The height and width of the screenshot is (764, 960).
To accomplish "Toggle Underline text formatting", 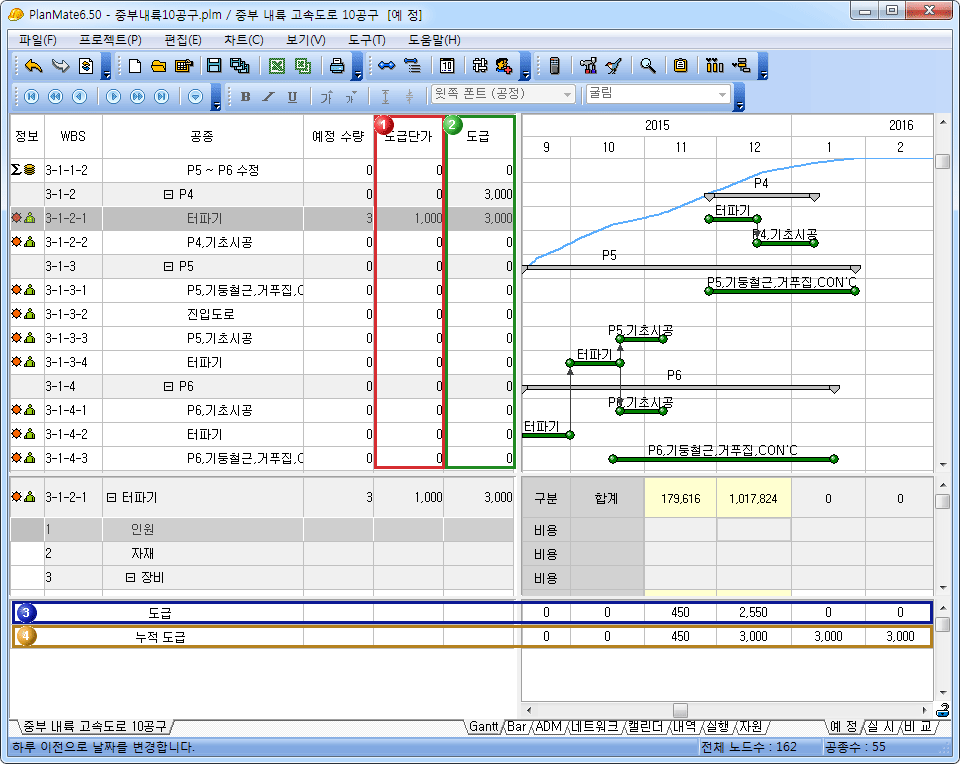I will coord(292,97).
